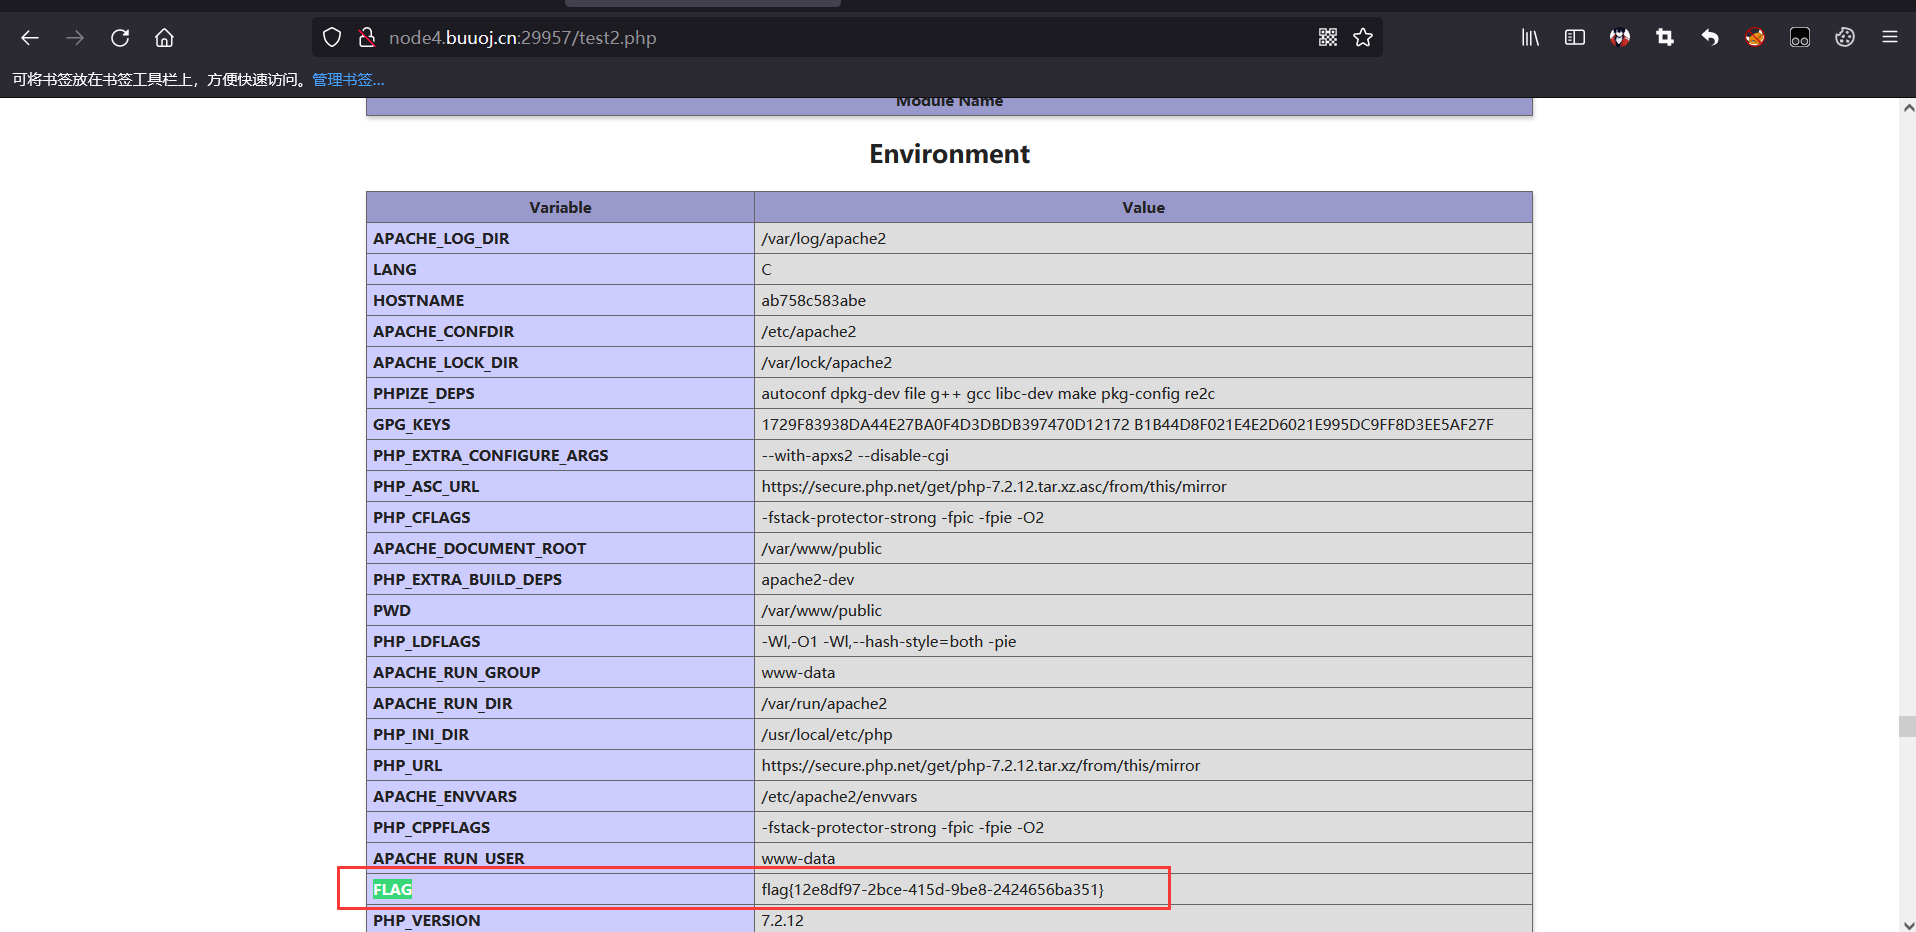The image size is (1916, 932).
Task: Select the APACHE_DOCUMENT_ROOT variable cell
Action: click(x=560, y=548)
